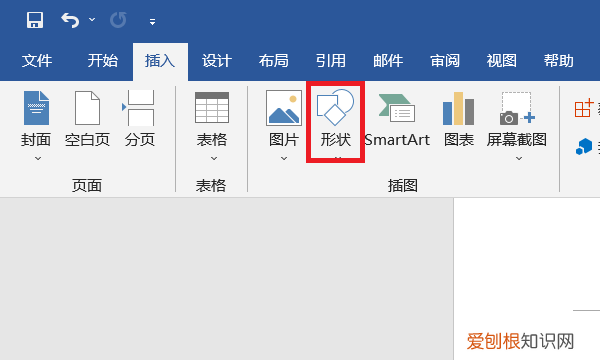Open the 邮件 tab
This screenshot has width=600, height=360.
[x=388, y=61]
